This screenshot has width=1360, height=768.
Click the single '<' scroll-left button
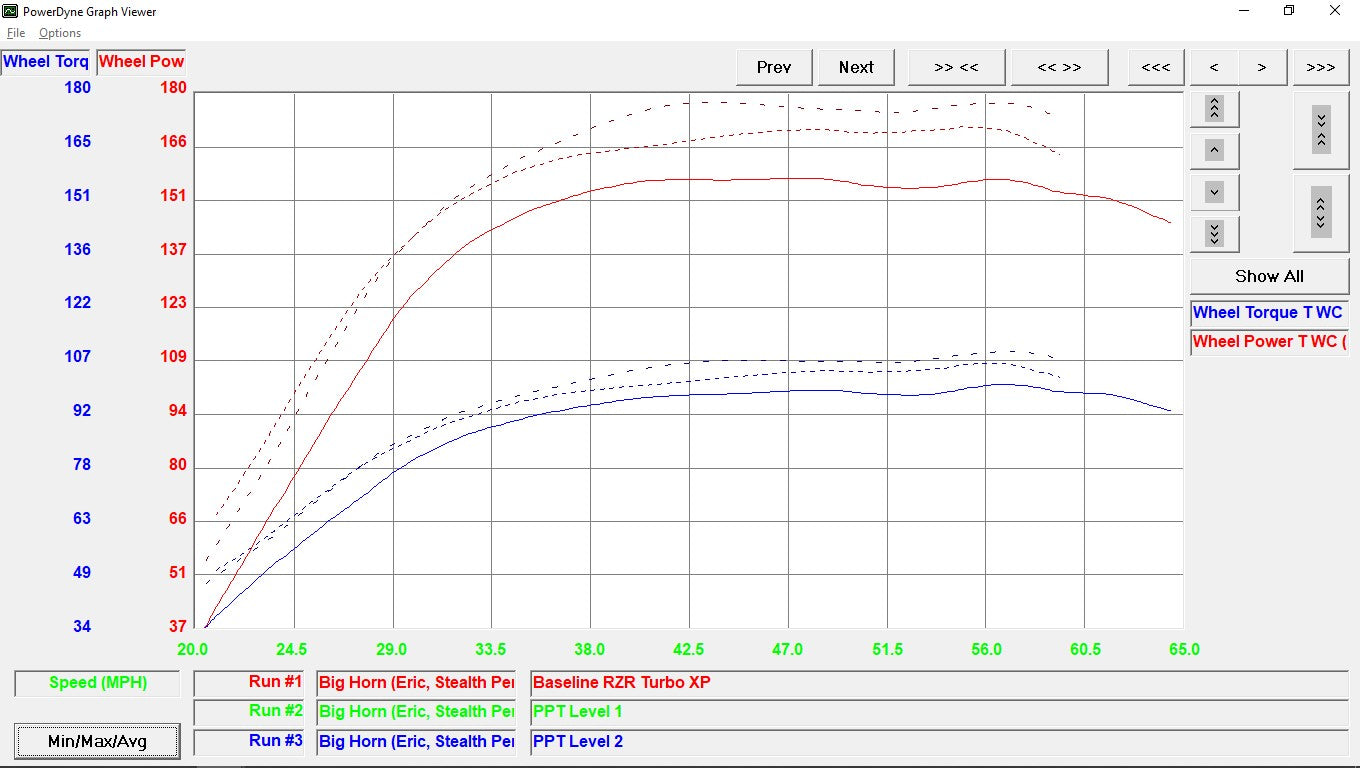[1214, 67]
